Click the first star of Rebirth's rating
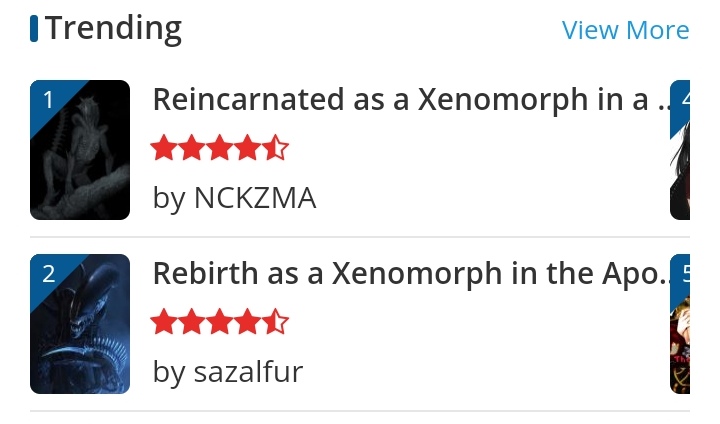 (164, 323)
